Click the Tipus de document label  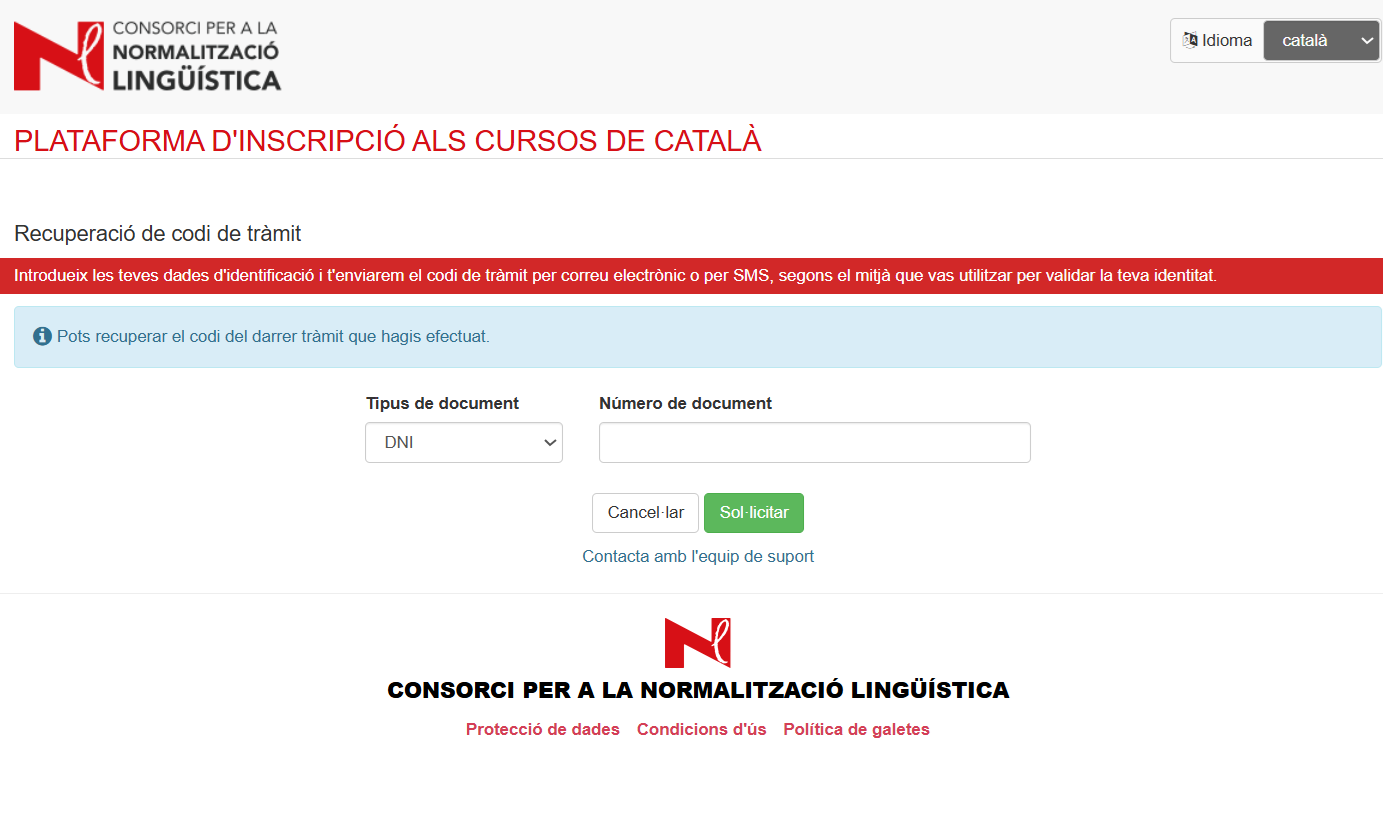(x=442, y=404)
